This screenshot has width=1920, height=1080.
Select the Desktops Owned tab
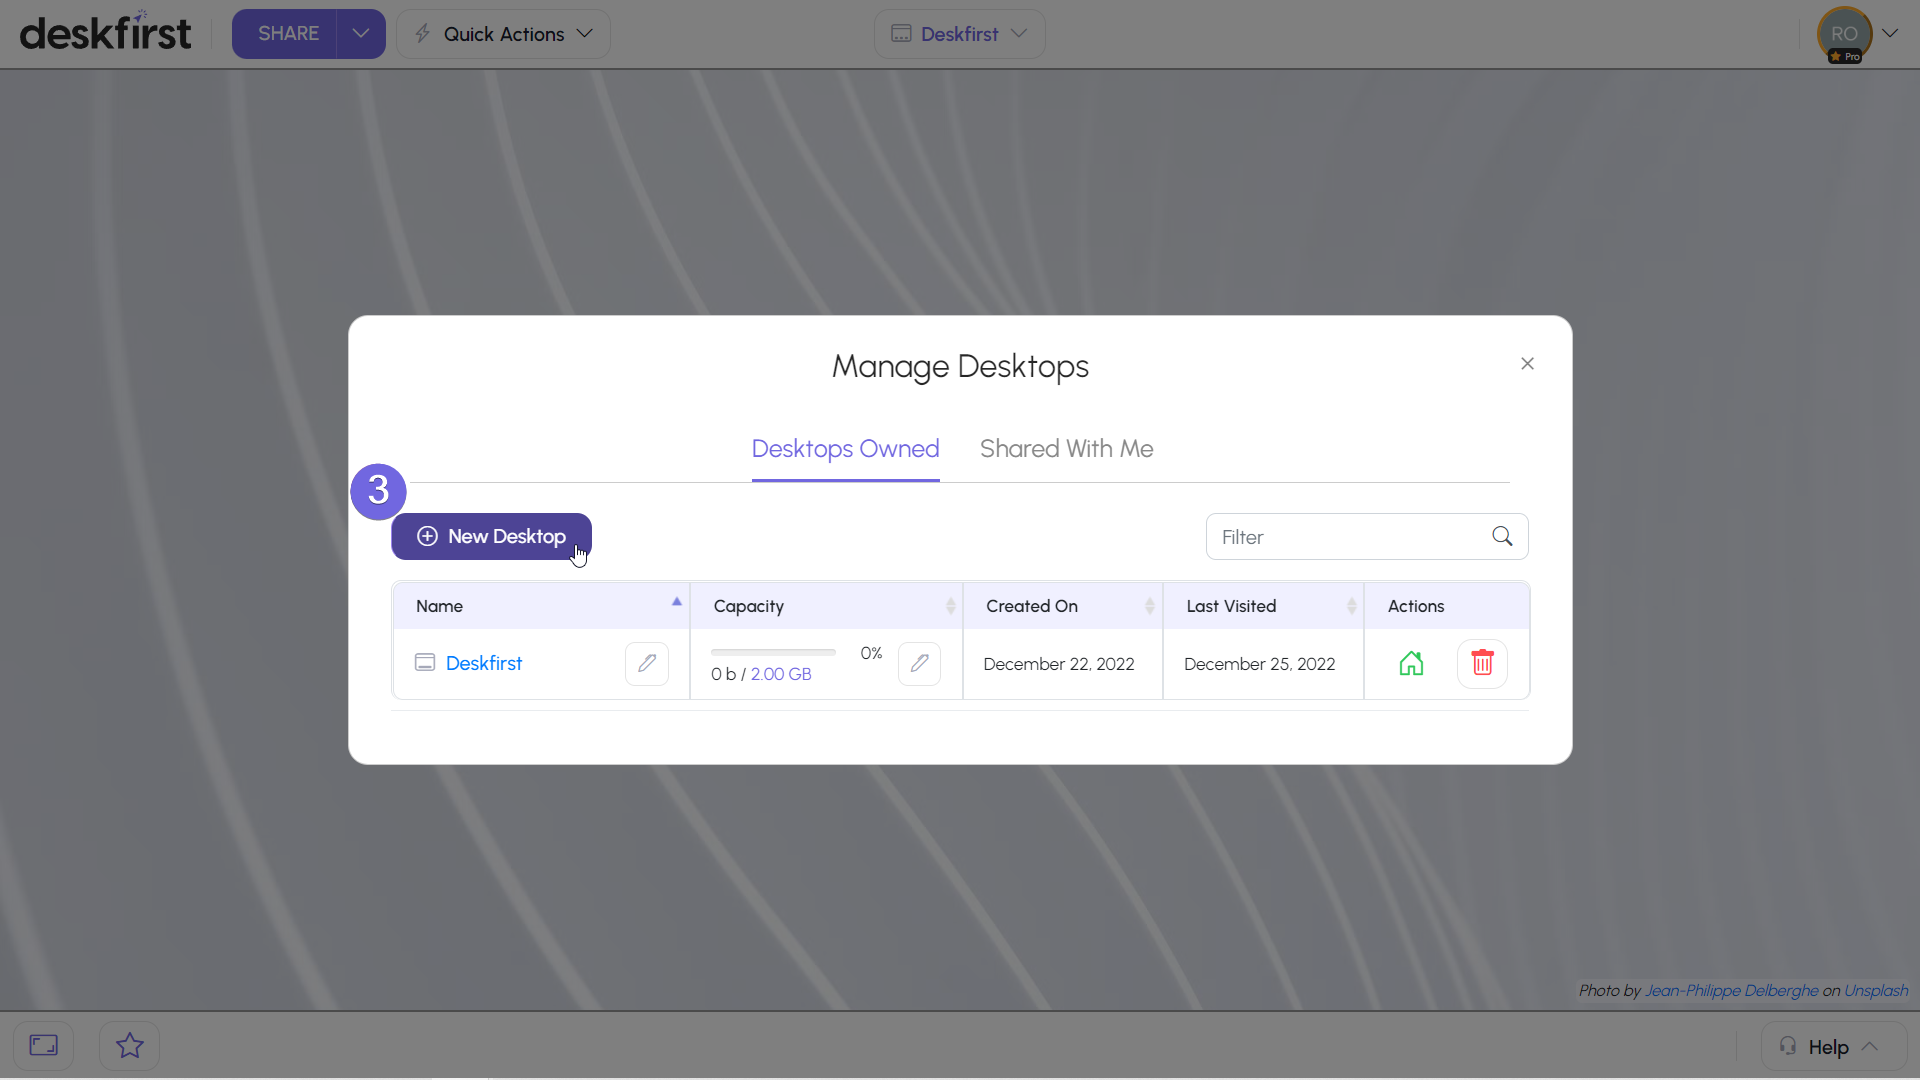point(845,449)
